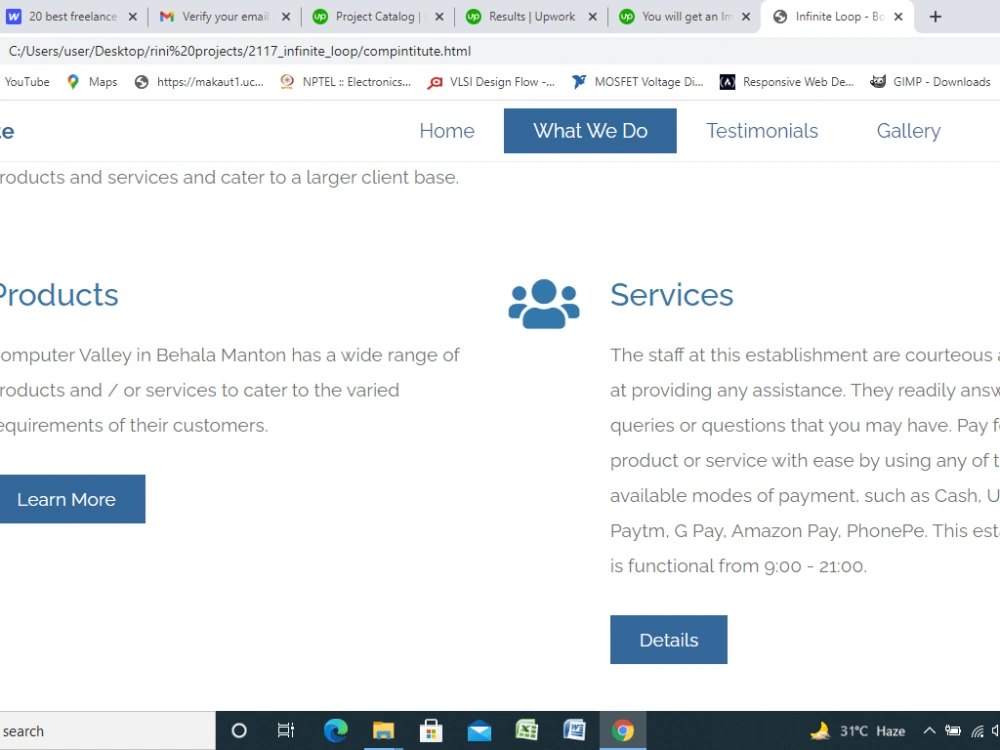1000x750 pixels.
Task: Click the address bar file URL
Action: pyautogui.click(x=240, y=51)
